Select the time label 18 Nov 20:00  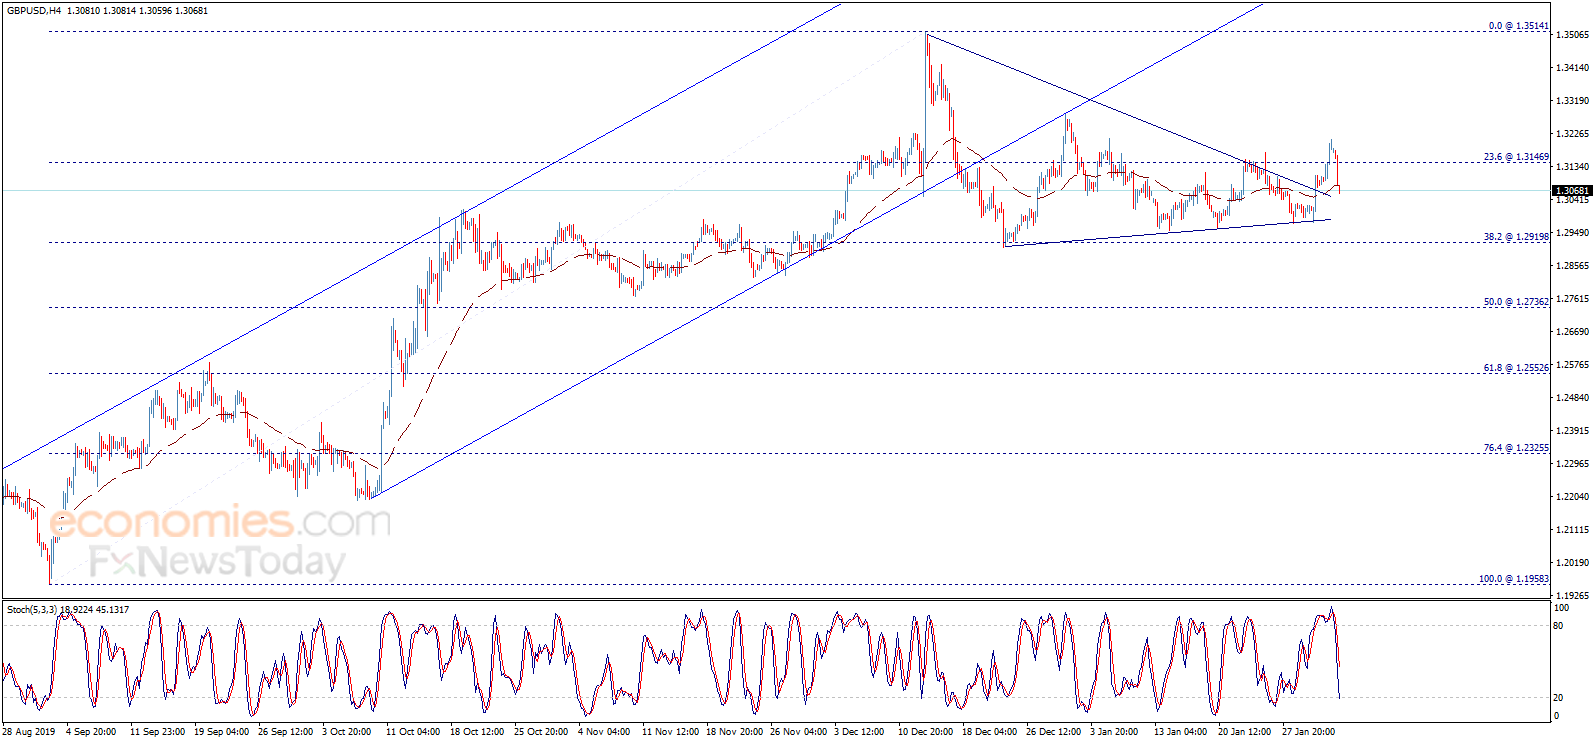[x=734, y=732]
